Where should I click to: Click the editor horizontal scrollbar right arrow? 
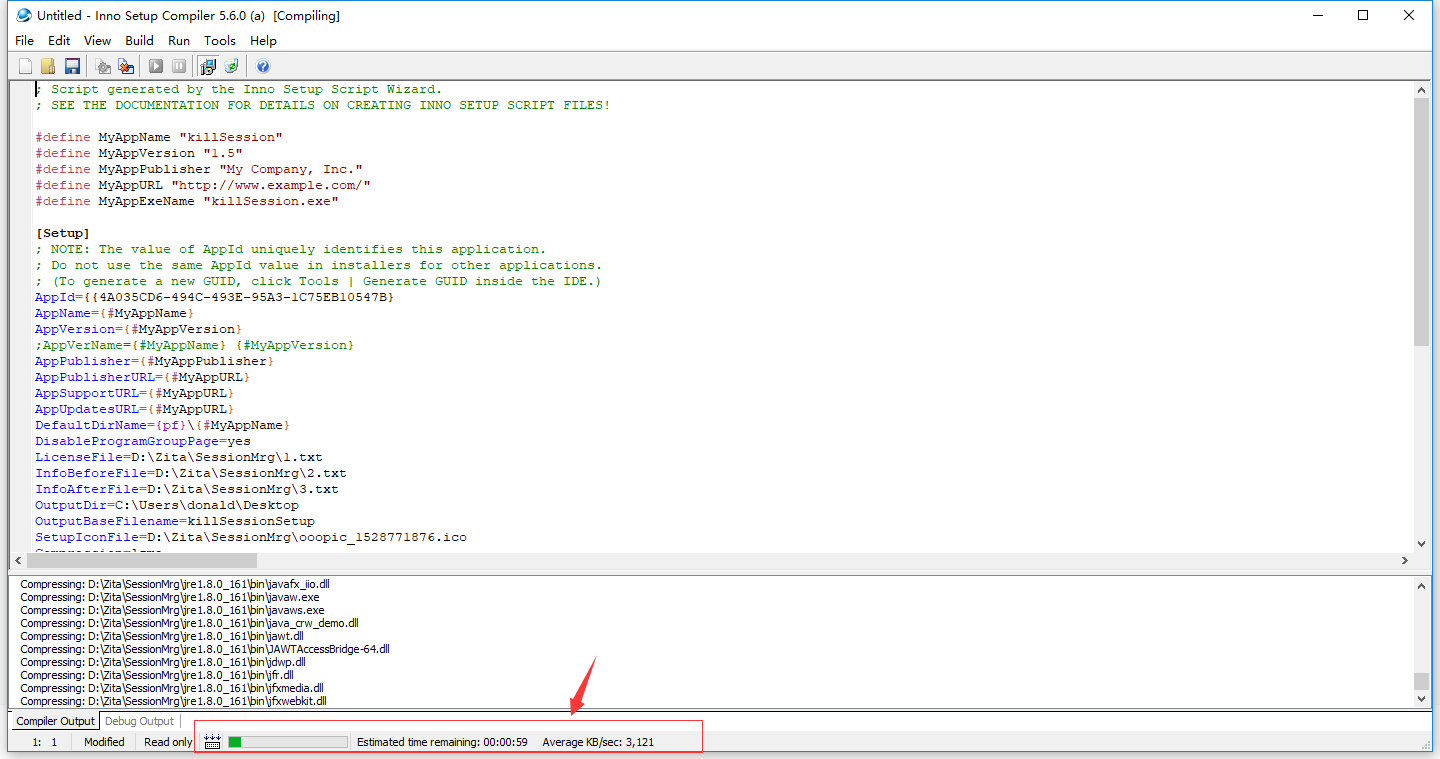[x=1405, y=561]
